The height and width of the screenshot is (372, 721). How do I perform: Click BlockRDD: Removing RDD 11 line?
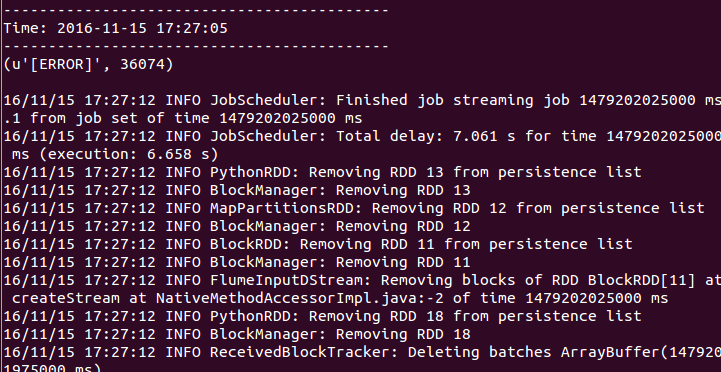[318, 244]
